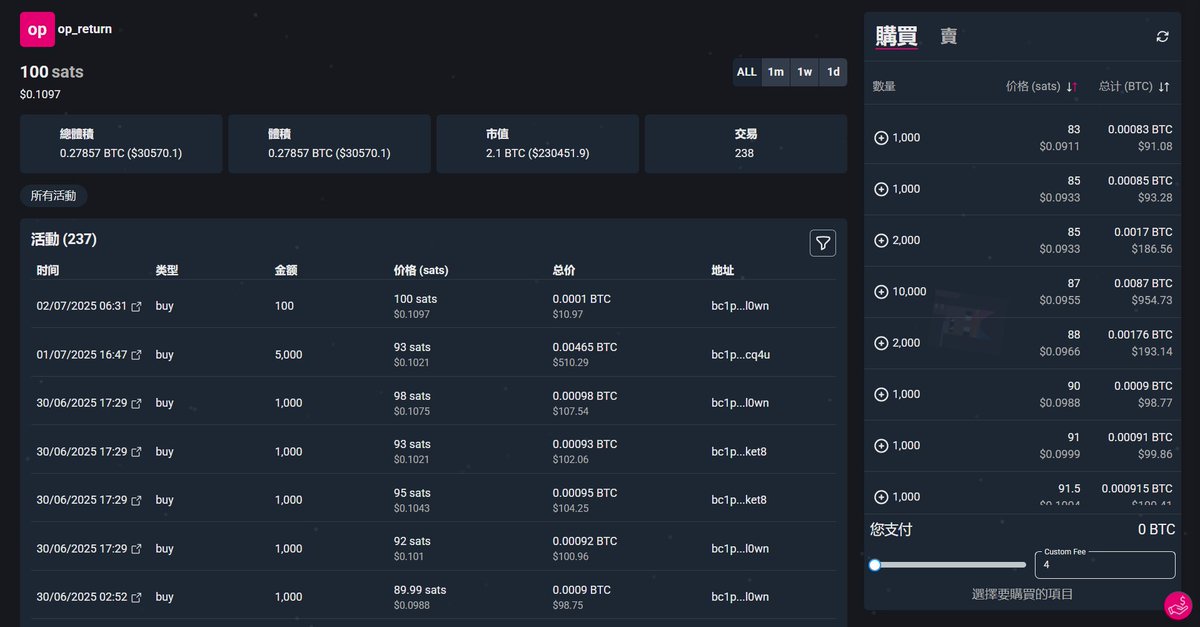The height and width of the screenshot is (627, 1200).
Task: Click the 市值 market cap card
Action: tap(537, 144)
